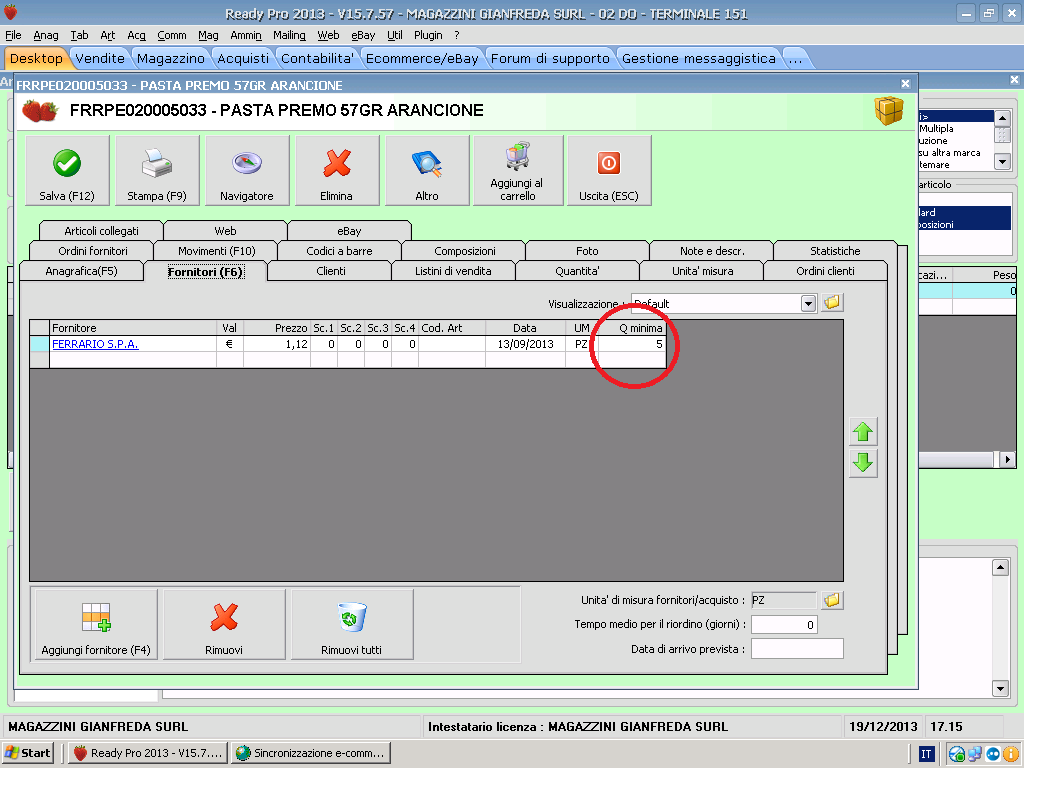Switch to the Magazzino main tab

pyautogui.click(x=171, y=59)
